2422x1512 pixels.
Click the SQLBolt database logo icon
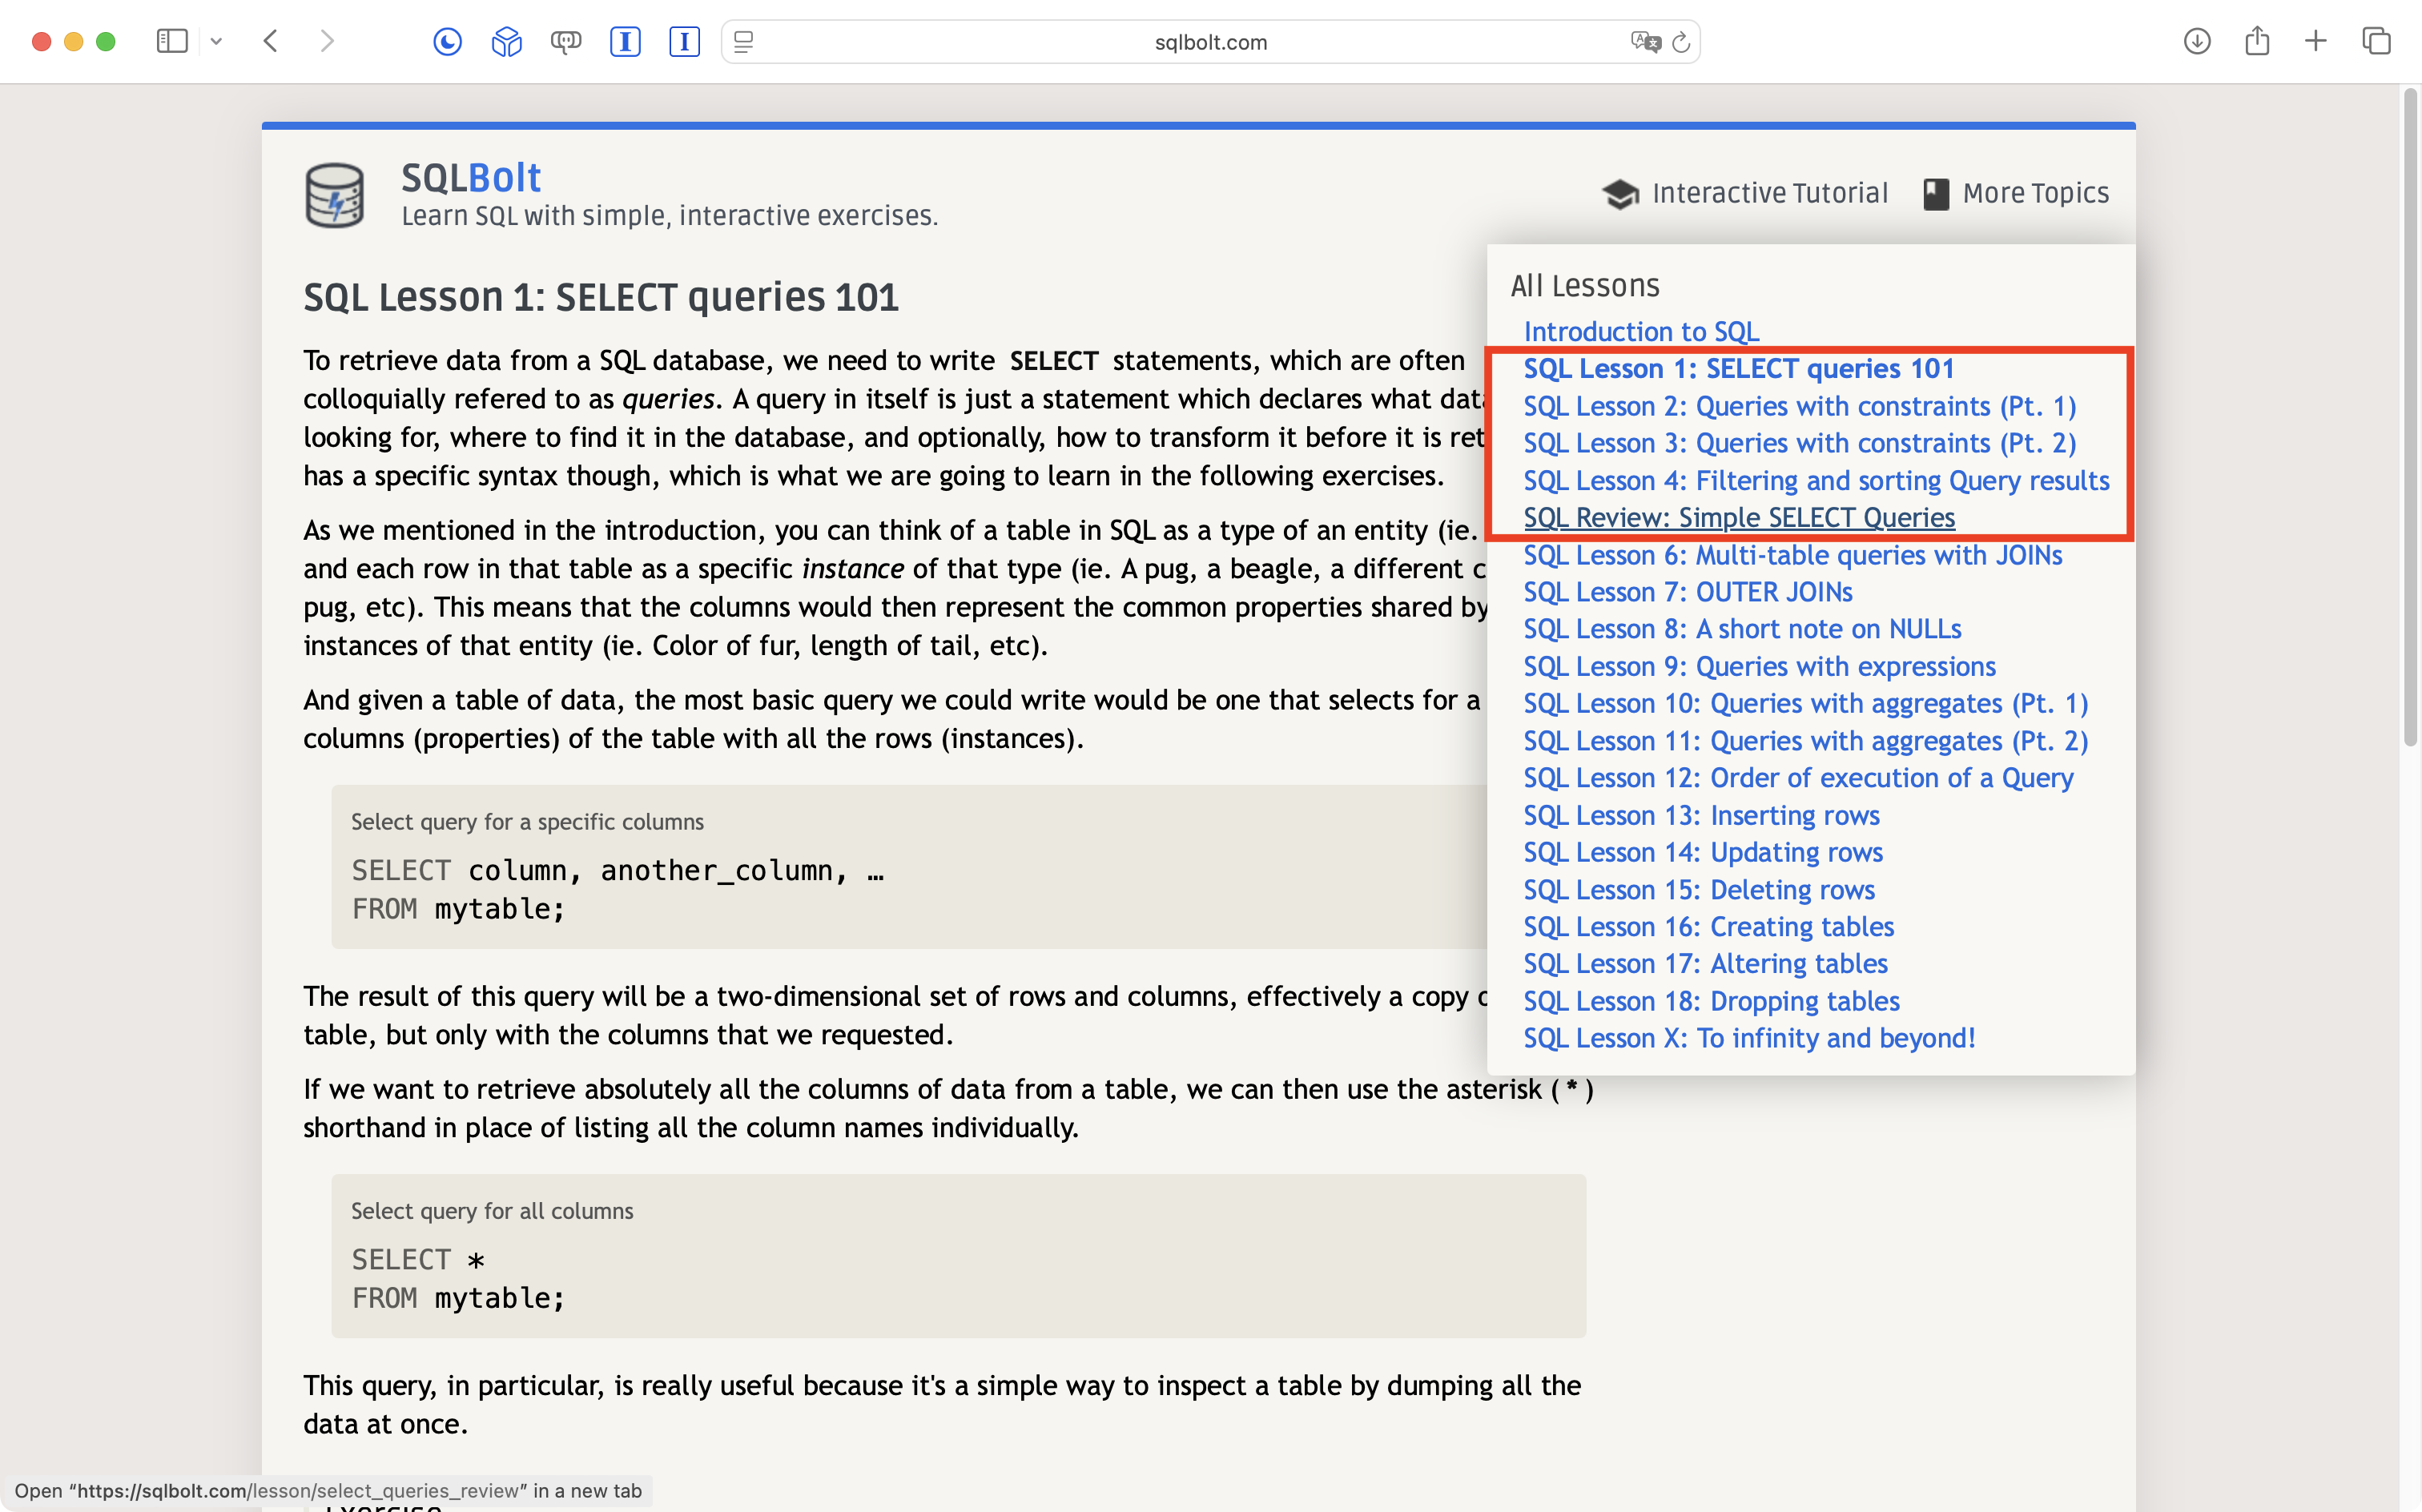coord(334,195)
